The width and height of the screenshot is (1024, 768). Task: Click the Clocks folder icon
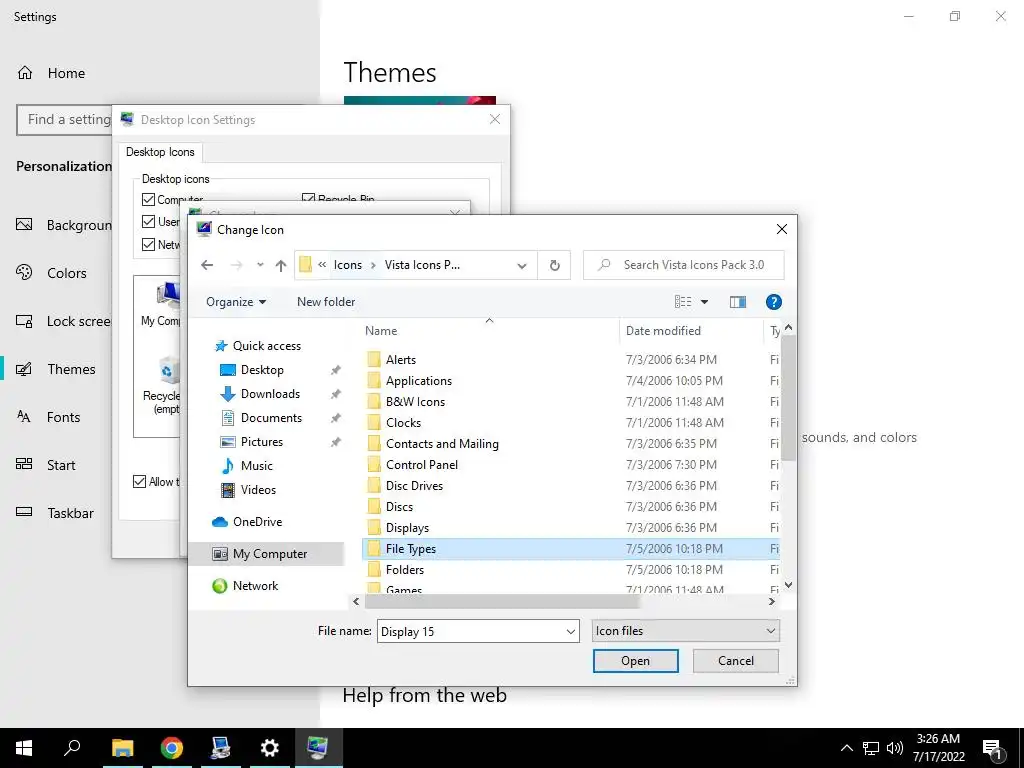[374, 423]
